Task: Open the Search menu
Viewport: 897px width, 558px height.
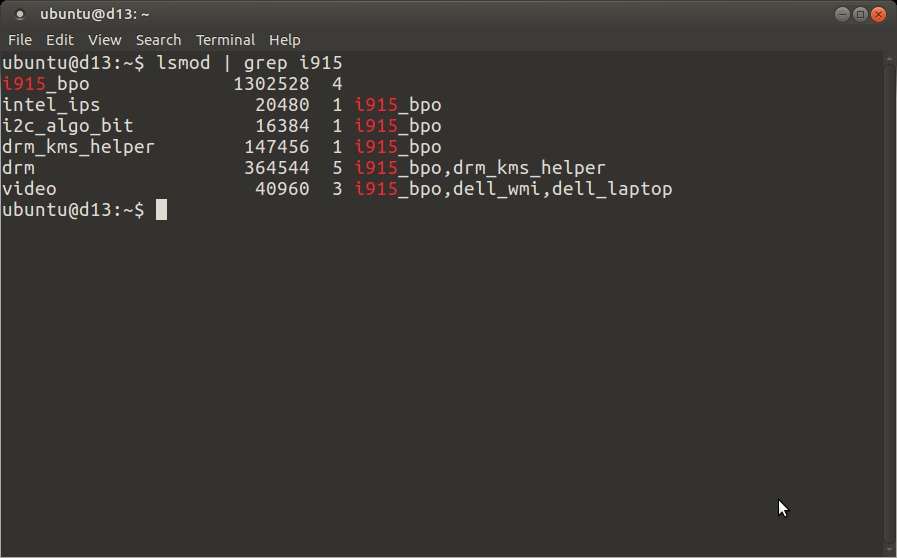Action: (x=158, y=40)
